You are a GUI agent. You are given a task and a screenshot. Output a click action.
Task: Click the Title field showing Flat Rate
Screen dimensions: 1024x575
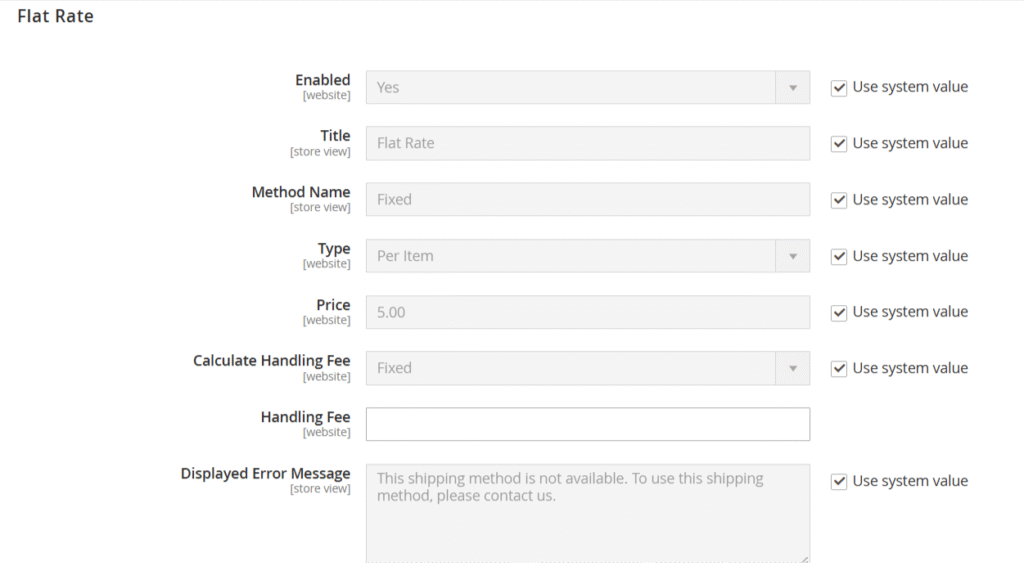(587, 143)
